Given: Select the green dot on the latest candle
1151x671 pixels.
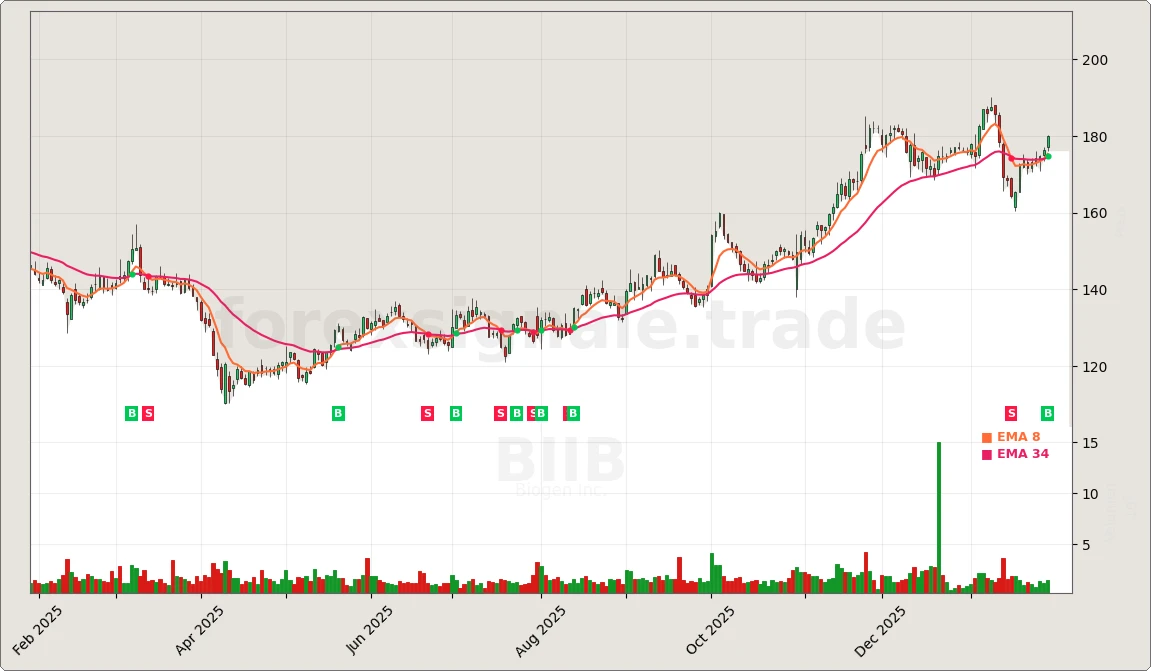Looking at the screenshot, I should pyautogui.click(x=1049, y=157).
